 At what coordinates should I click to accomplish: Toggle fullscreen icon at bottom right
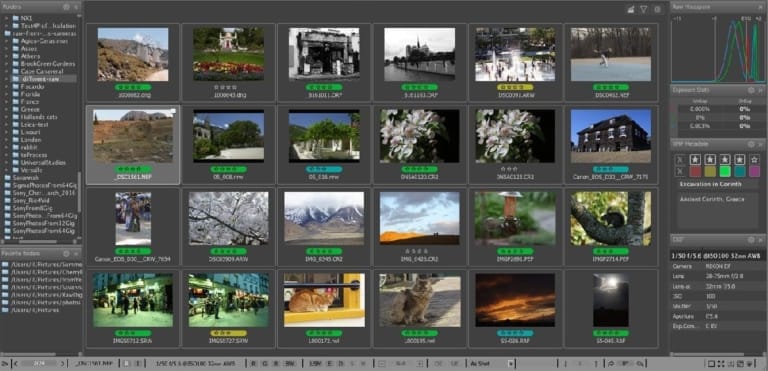[x=720, y=364]
